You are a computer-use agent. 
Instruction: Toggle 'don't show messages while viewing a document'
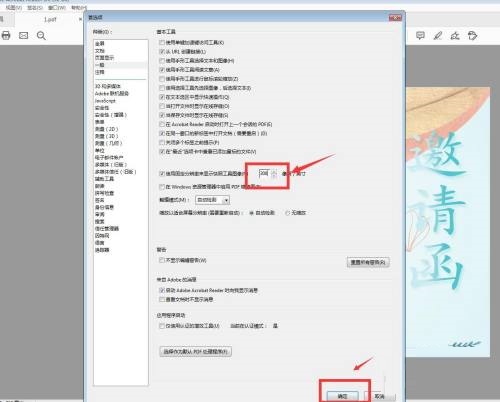coord(162,299)
